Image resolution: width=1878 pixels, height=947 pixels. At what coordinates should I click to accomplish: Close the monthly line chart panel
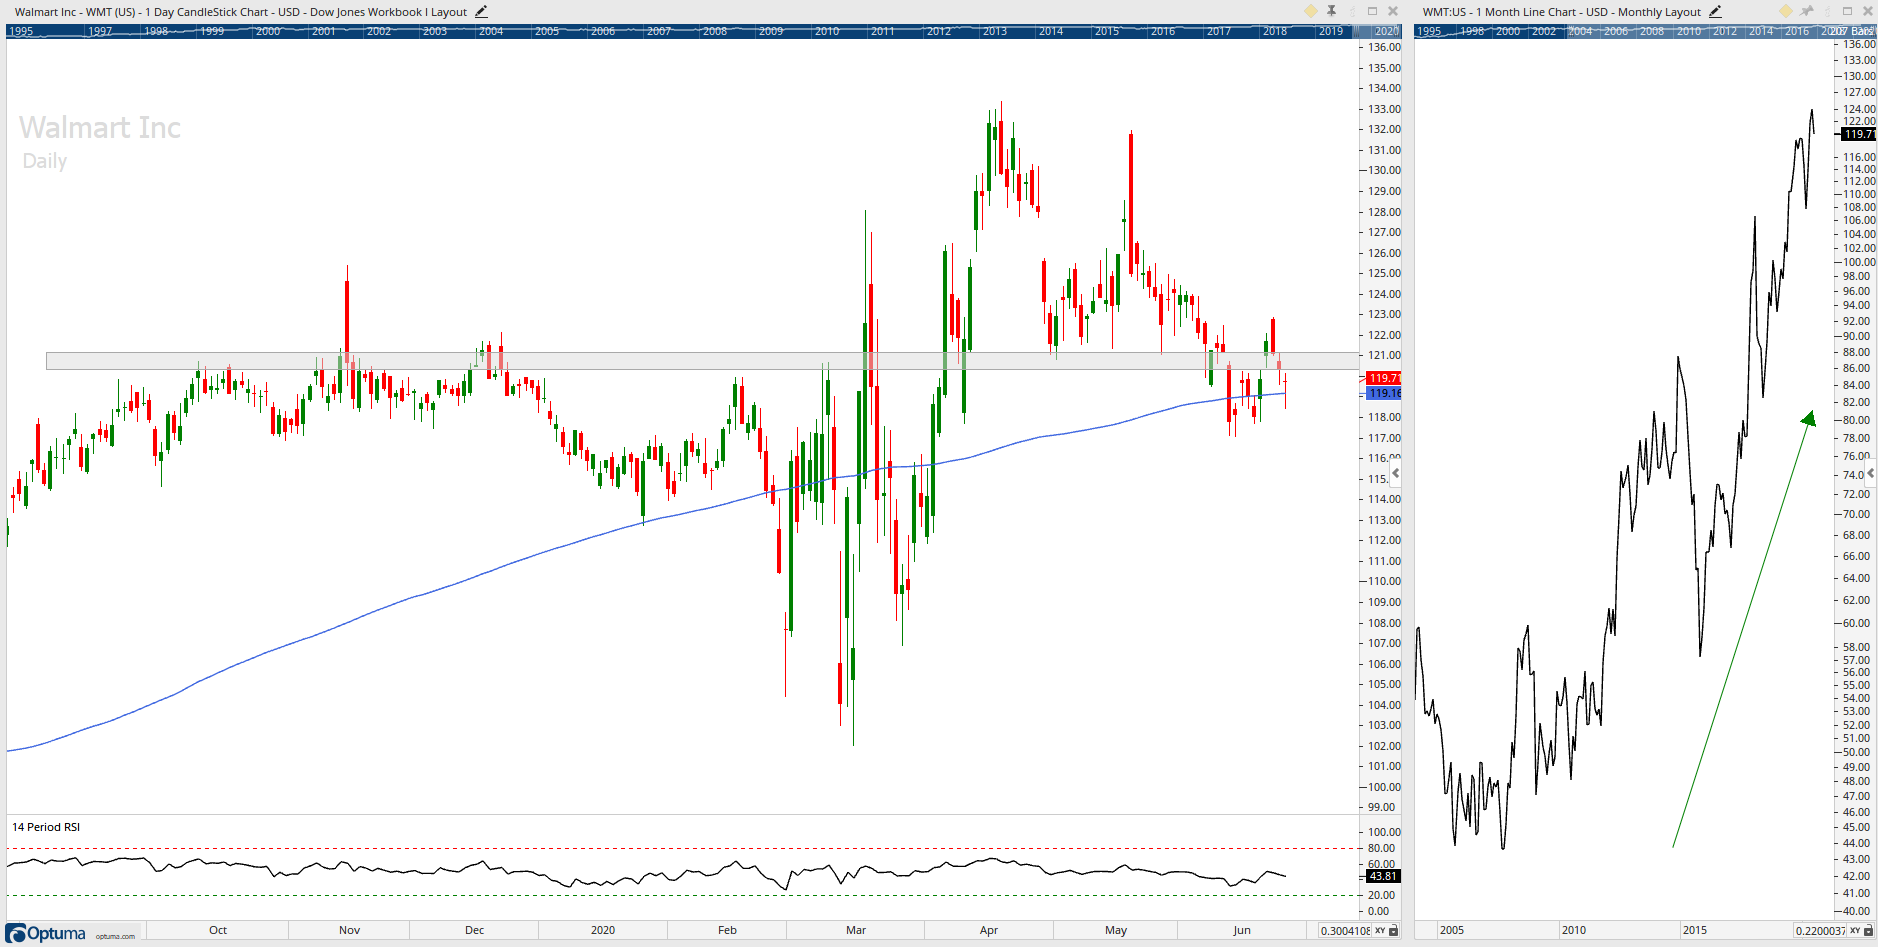[1868, 11]
